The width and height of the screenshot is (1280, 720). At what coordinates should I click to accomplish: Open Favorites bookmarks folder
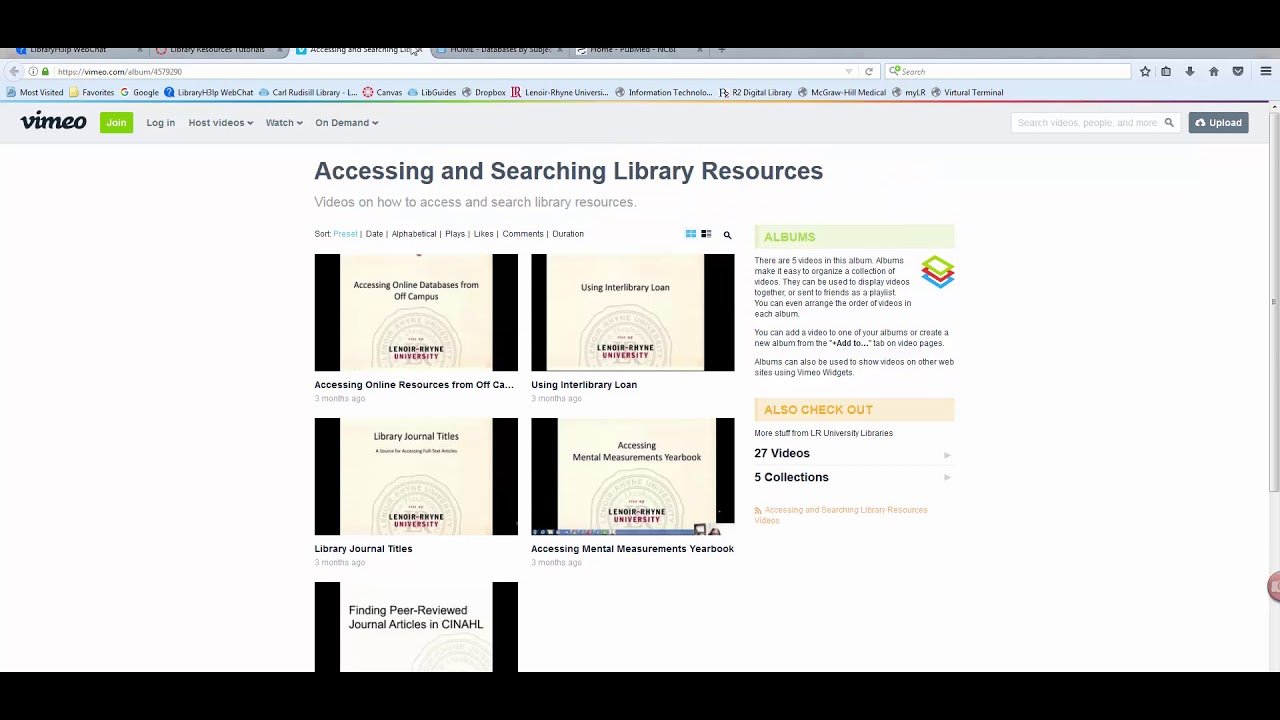click(91, 93)
